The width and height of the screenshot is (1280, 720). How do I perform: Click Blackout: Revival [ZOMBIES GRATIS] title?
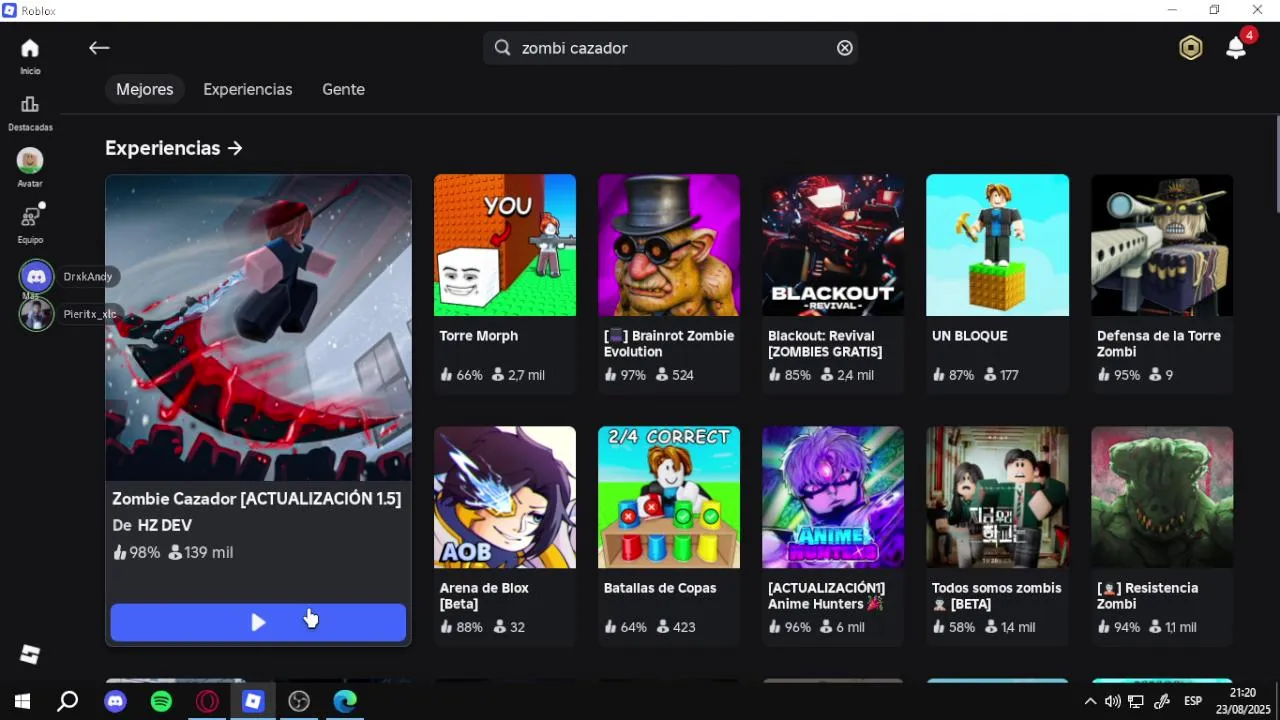pos(825,344)
